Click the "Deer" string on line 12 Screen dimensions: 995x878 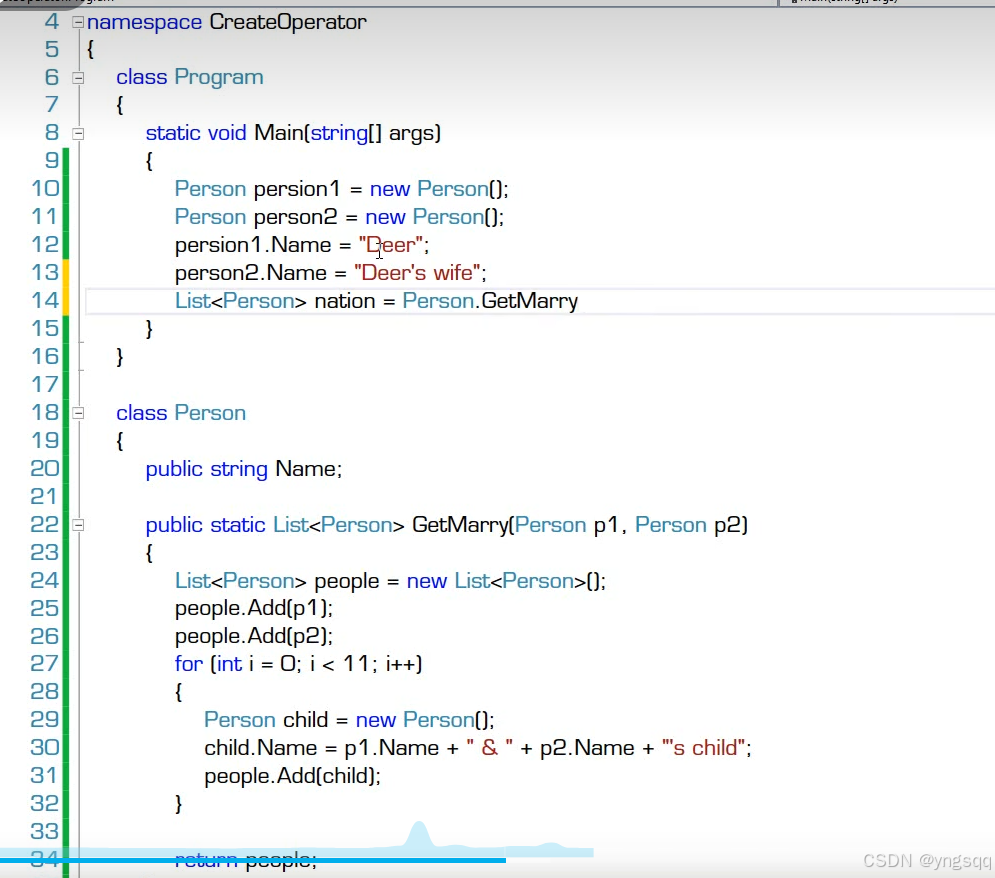(390, 245)
